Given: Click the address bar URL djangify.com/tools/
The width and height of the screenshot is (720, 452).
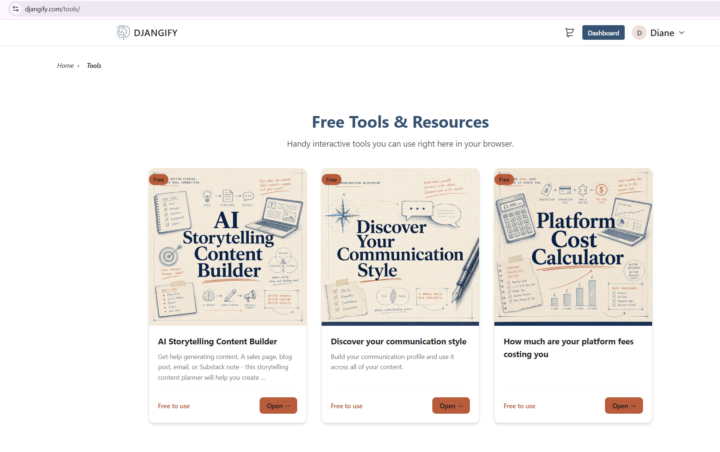Looking at the screenshot, I should tap(52, 9).
